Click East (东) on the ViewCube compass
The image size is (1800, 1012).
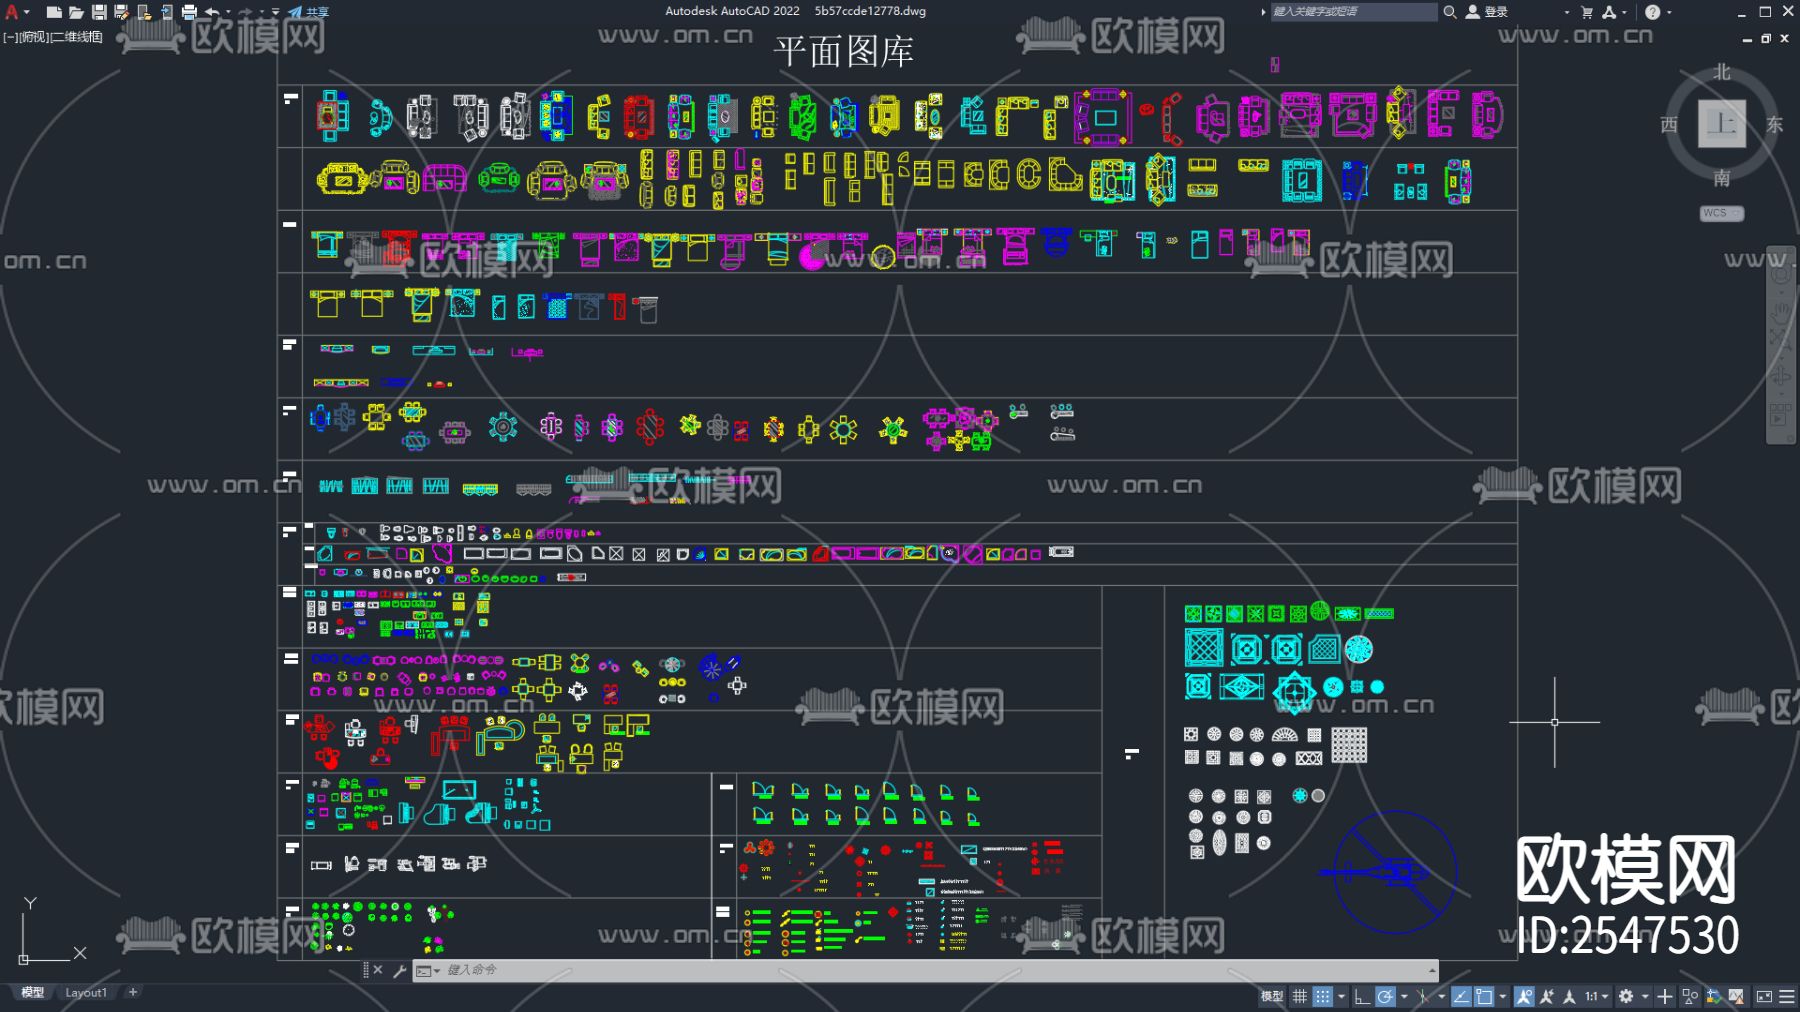click(x=1774, y=124)
